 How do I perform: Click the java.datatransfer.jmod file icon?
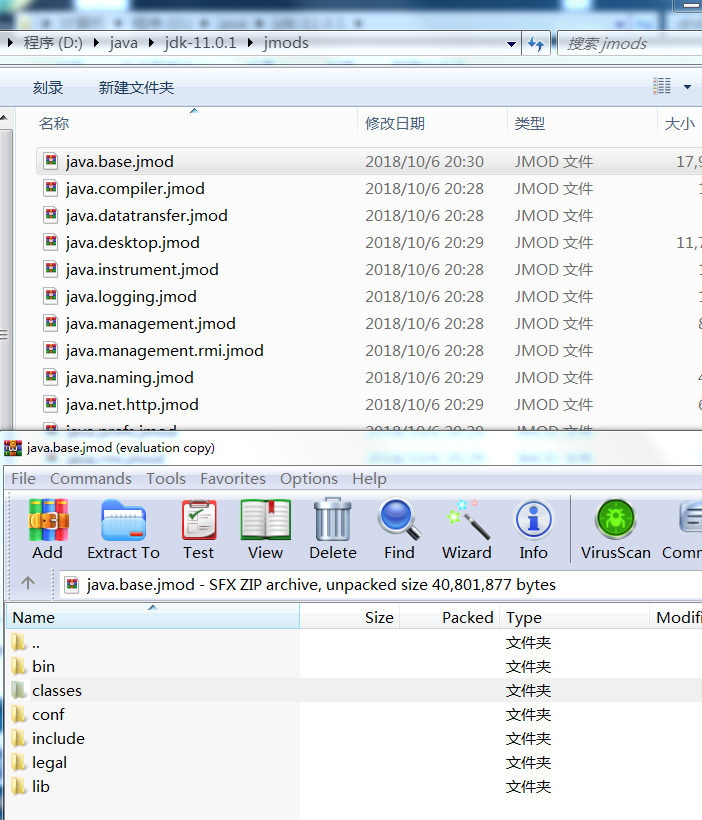51,215
